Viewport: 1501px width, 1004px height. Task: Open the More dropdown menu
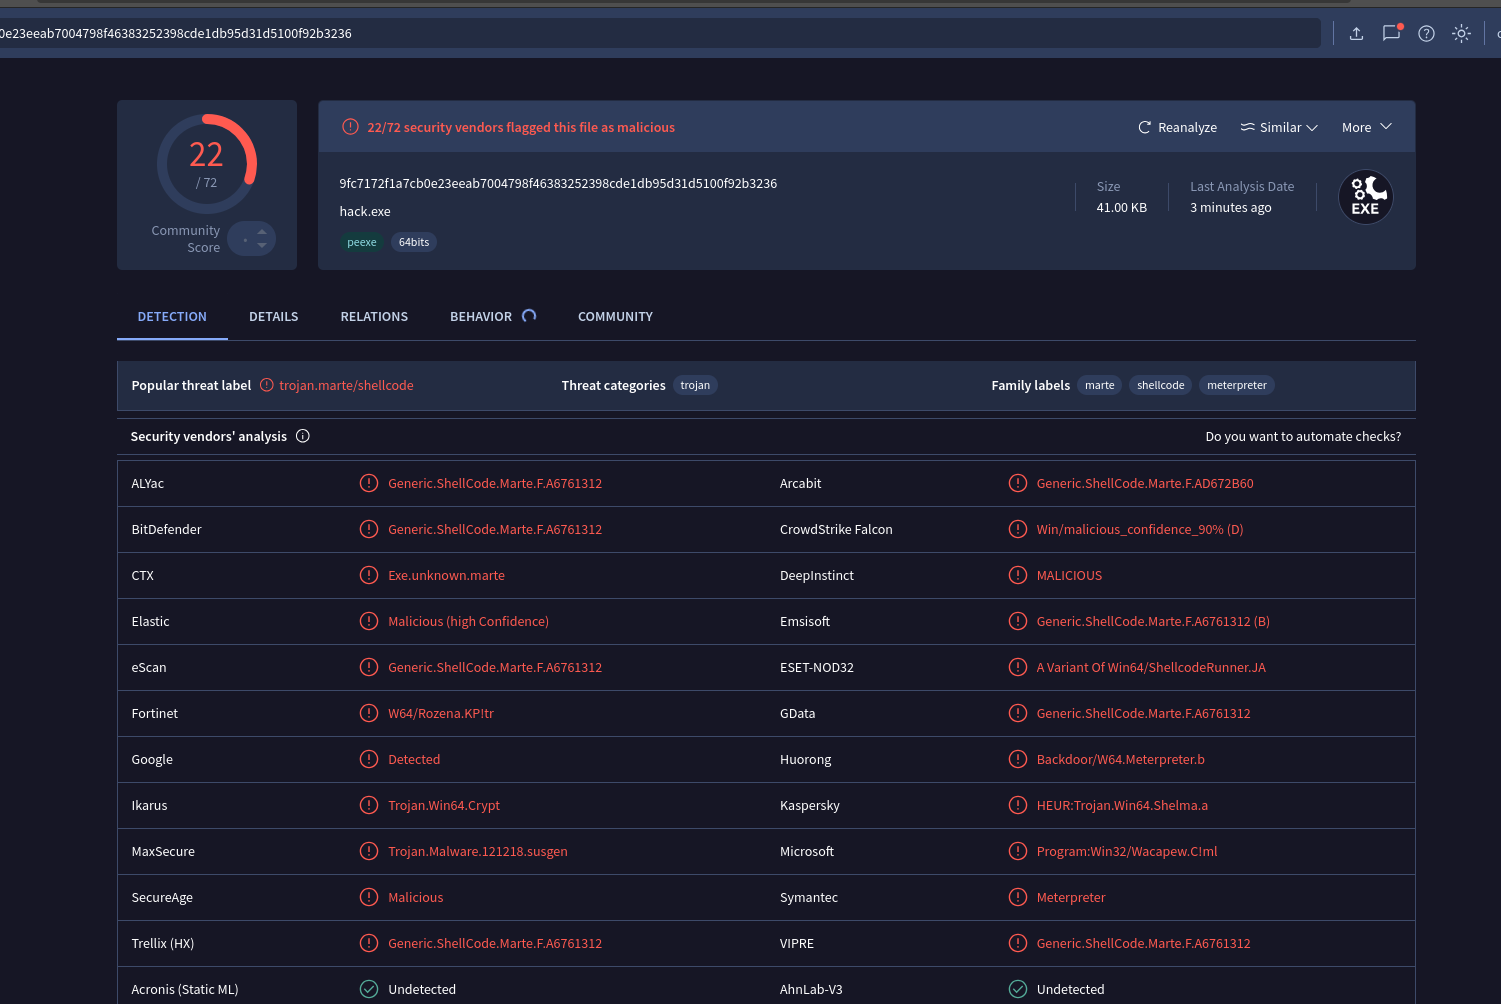click(1367, 127)
